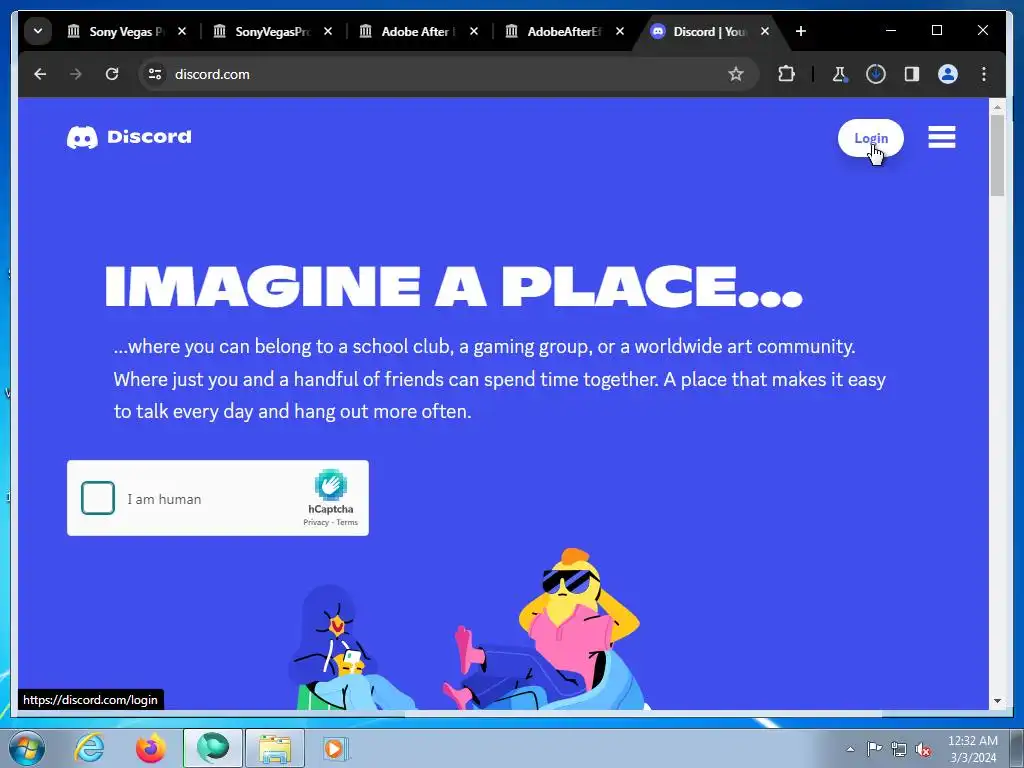1024x768 pixels.
Task: Click the scrollbar down arrow
Action: coord(997,701)
